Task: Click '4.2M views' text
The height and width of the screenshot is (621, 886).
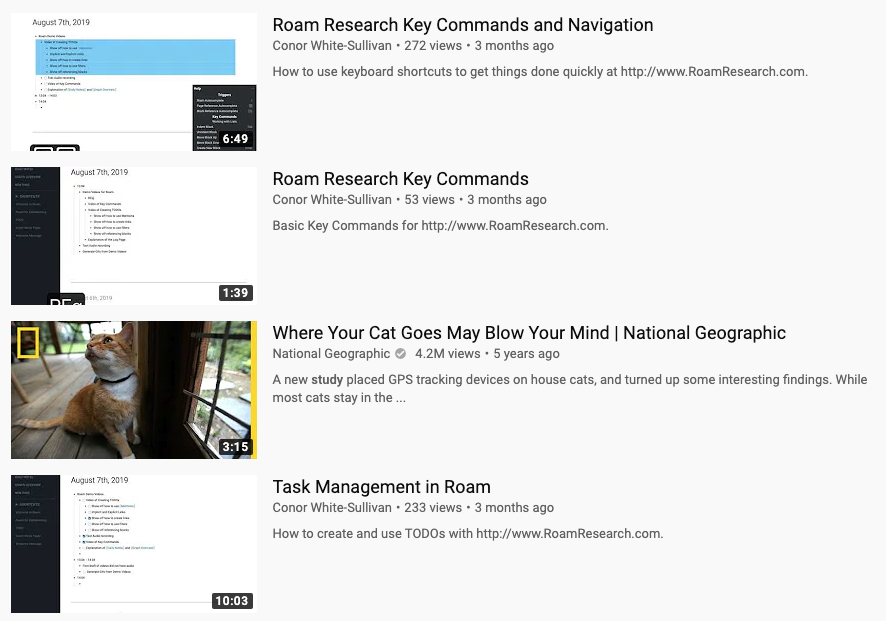Action: pos(448,354)
